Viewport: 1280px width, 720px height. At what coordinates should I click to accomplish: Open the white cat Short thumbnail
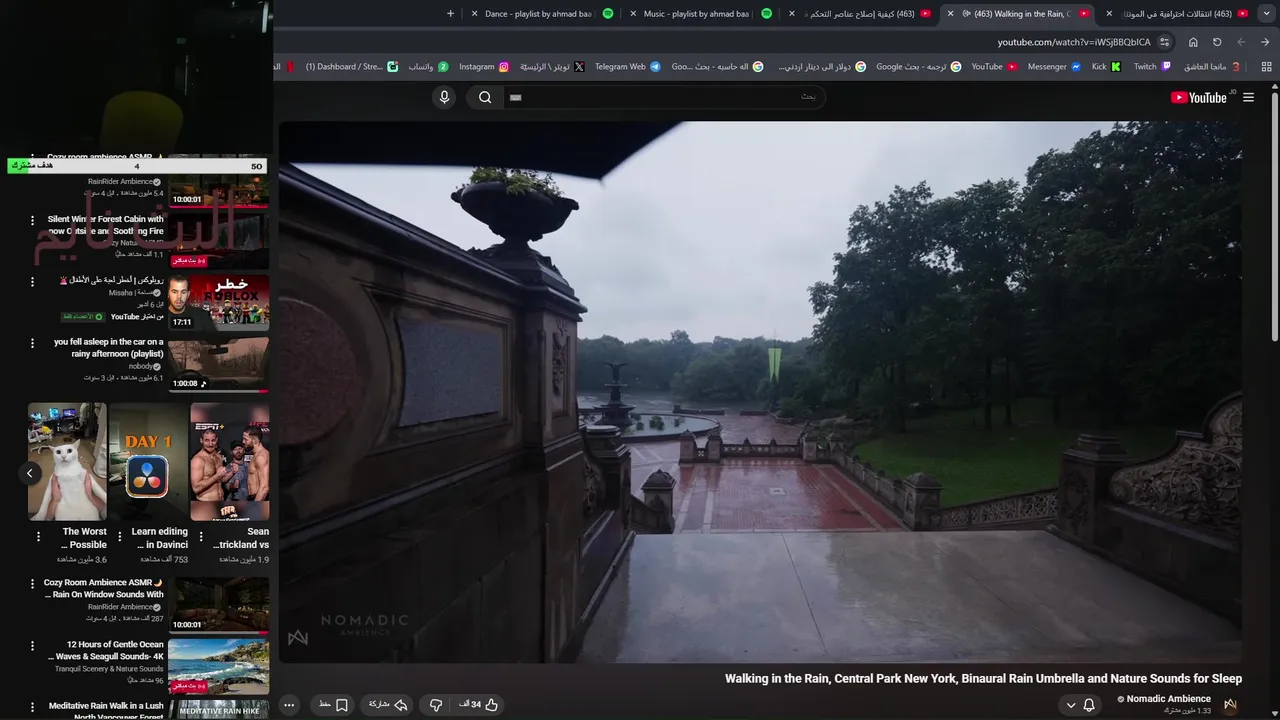click(67, 462)
